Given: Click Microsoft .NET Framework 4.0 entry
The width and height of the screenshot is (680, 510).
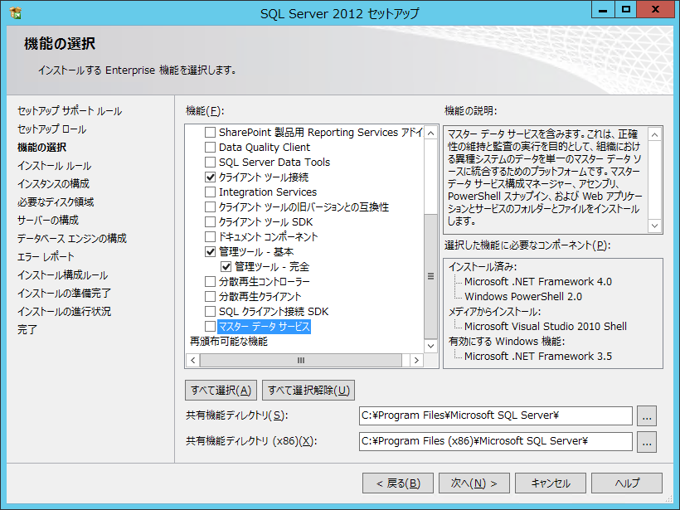Looking at the screenshot, I should tap(538, 282).
